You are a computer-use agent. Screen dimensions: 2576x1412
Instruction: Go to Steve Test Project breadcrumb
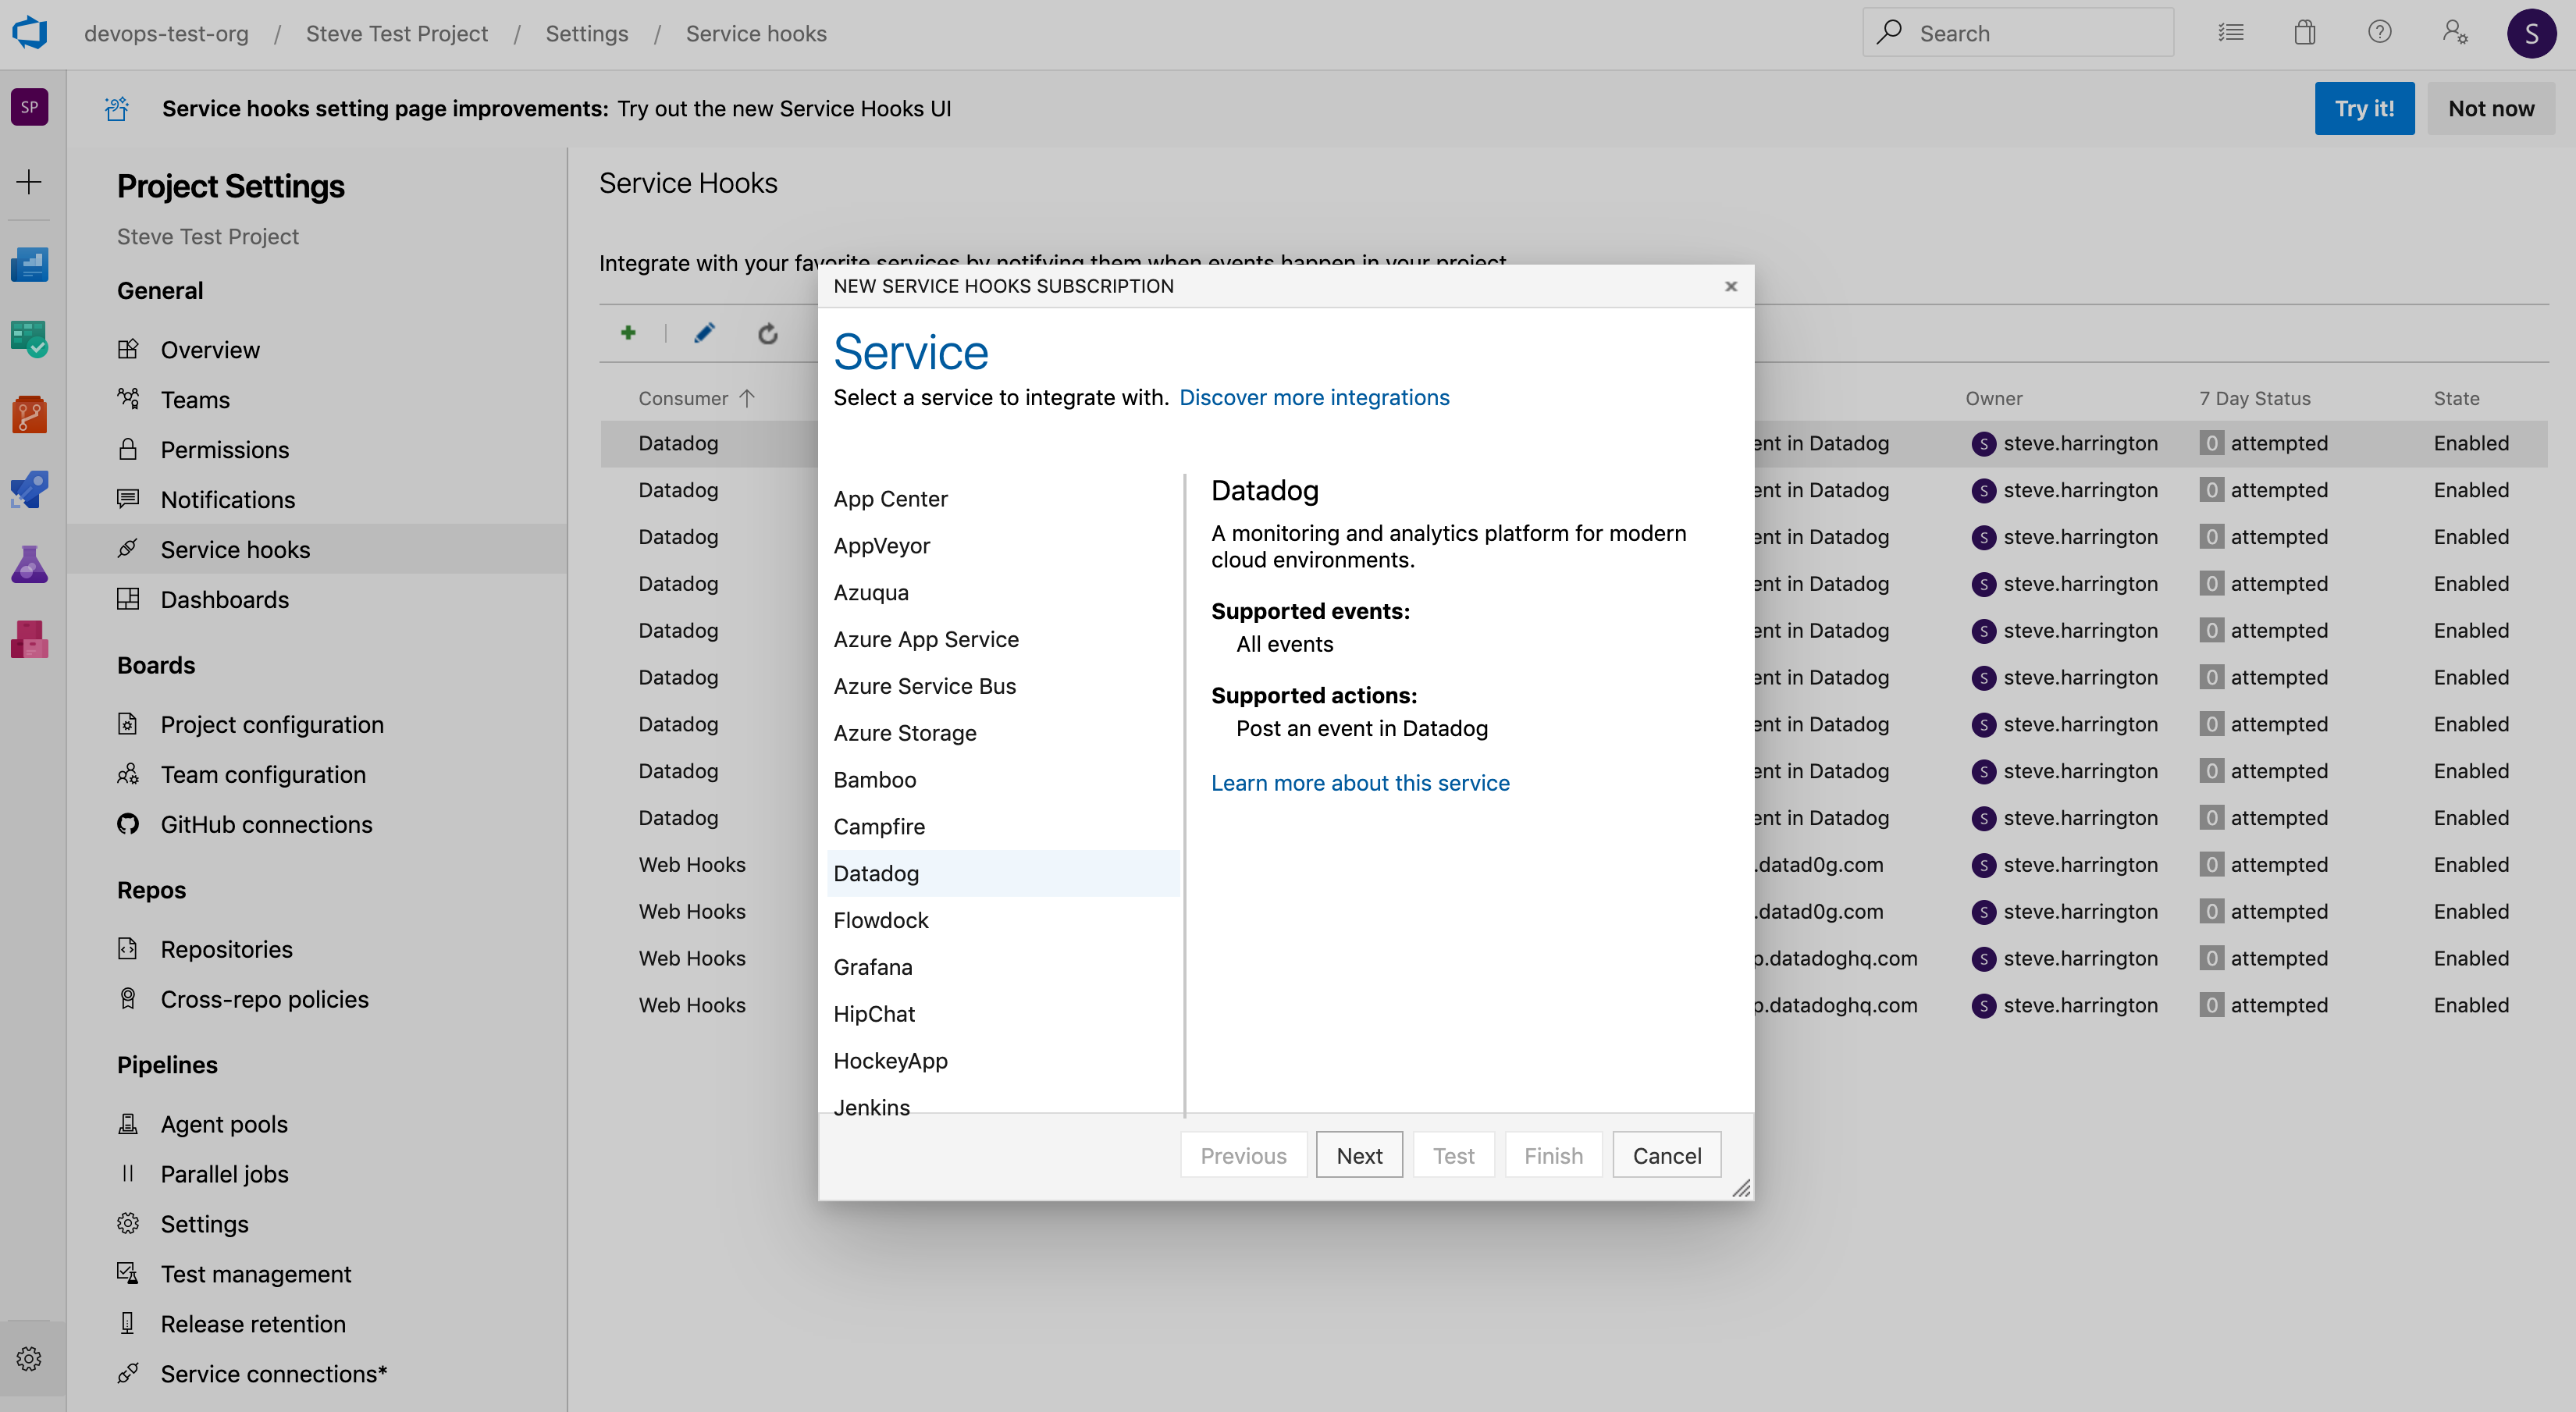point(396,33)
